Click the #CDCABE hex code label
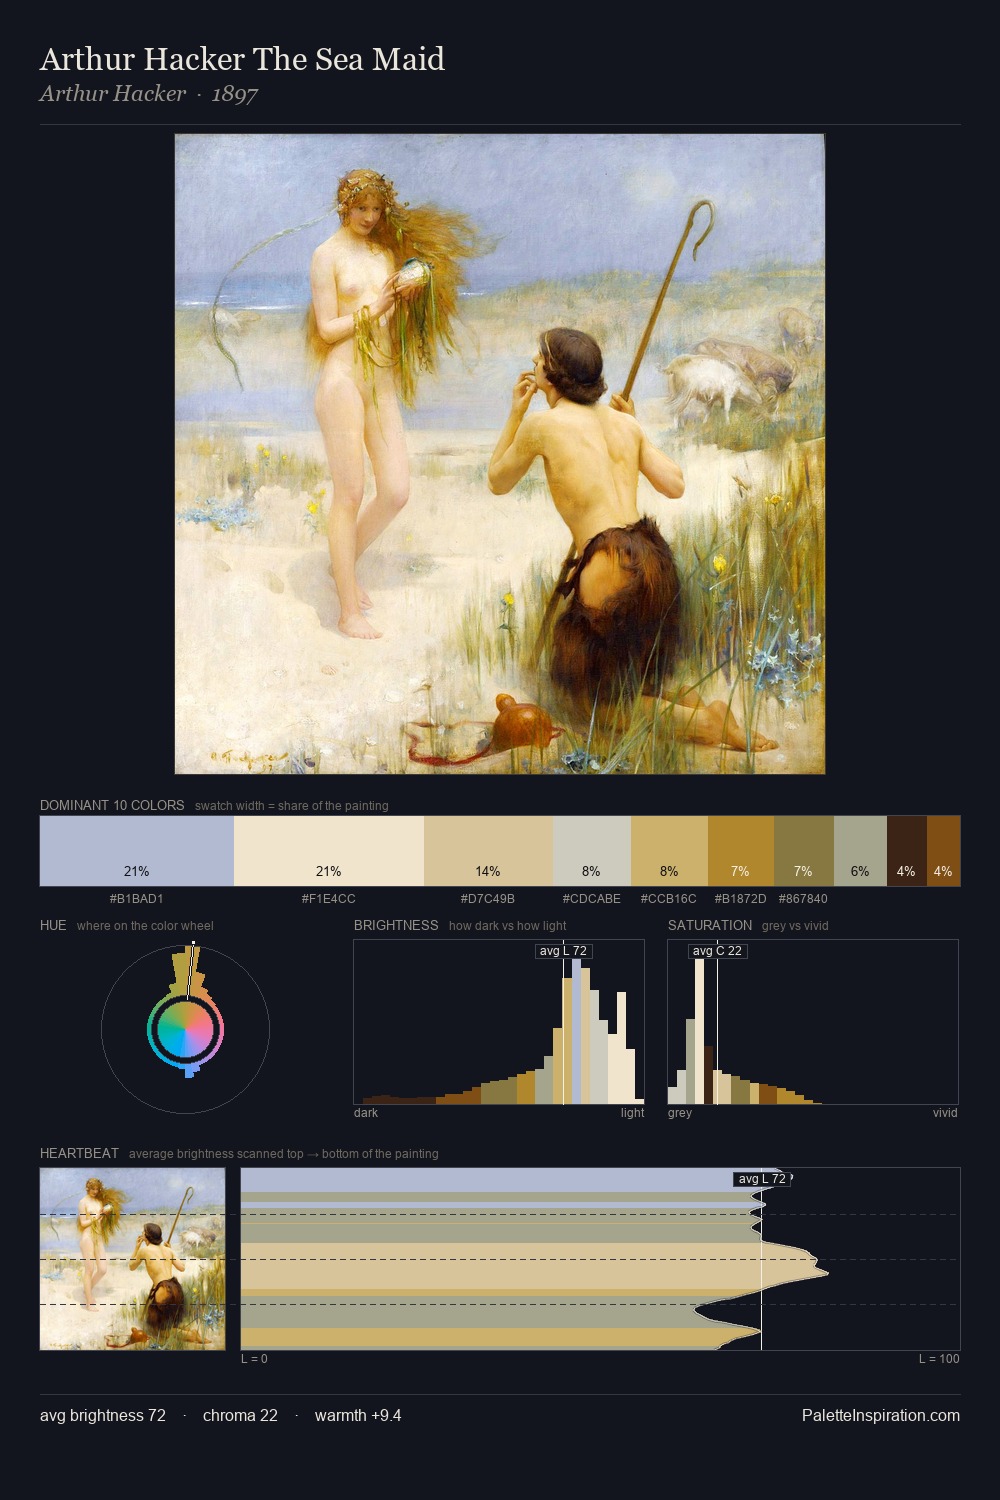1000x1500 pixels. 592,899
